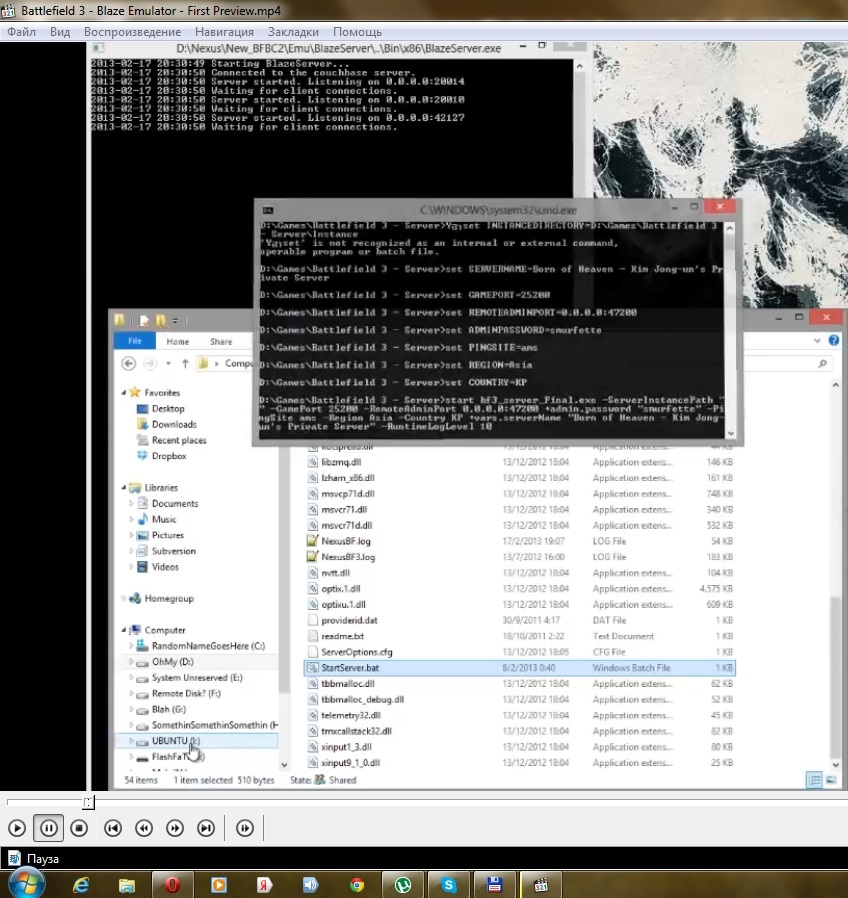Image resolution: width=848 pixels, height=898 pixels.
Task: Click the Explorer Help question mark icon
Action: (834, 340)
